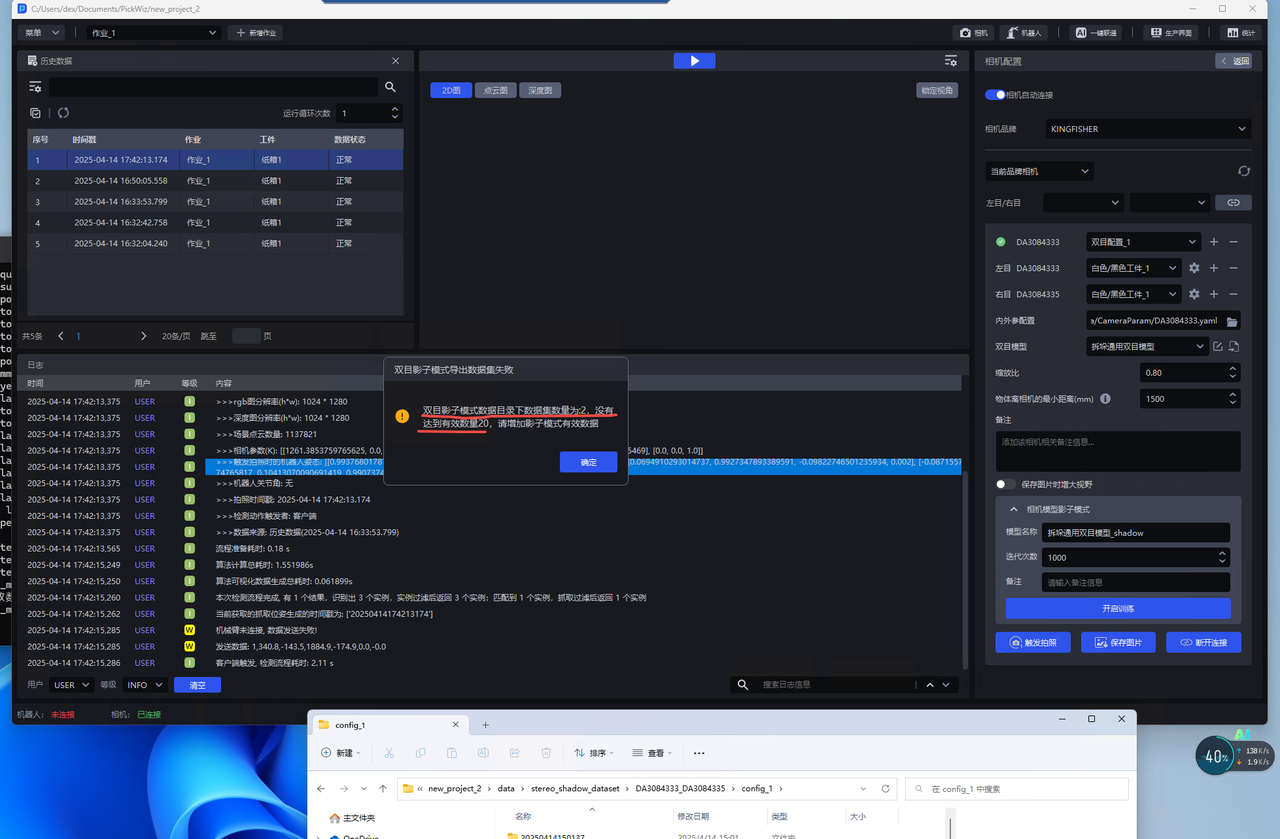Increase the scale ratio stepper value
This screenshot has height=839, width=1280.
pos(1232,368)
